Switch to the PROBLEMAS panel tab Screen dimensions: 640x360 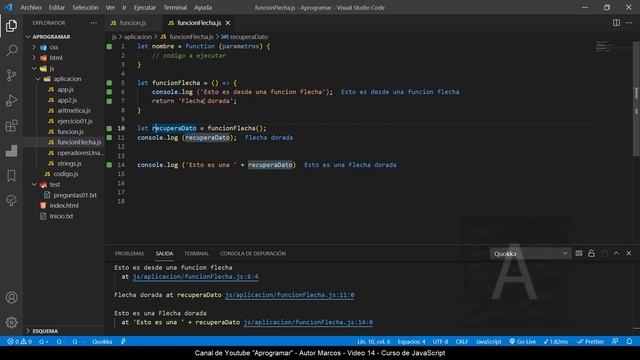[129, 253]
